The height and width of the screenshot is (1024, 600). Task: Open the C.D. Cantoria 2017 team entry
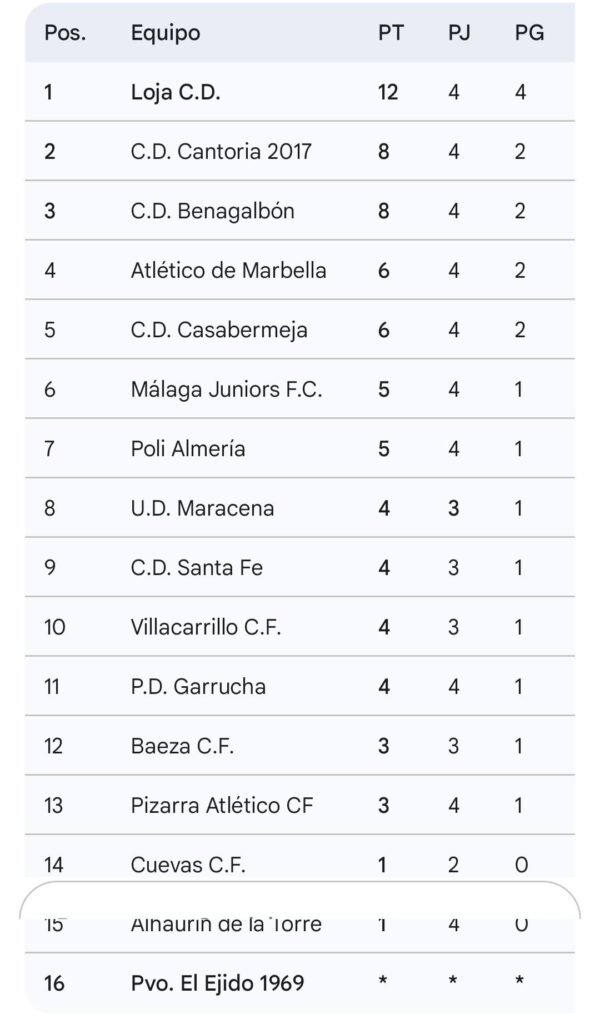coord(221,152)
